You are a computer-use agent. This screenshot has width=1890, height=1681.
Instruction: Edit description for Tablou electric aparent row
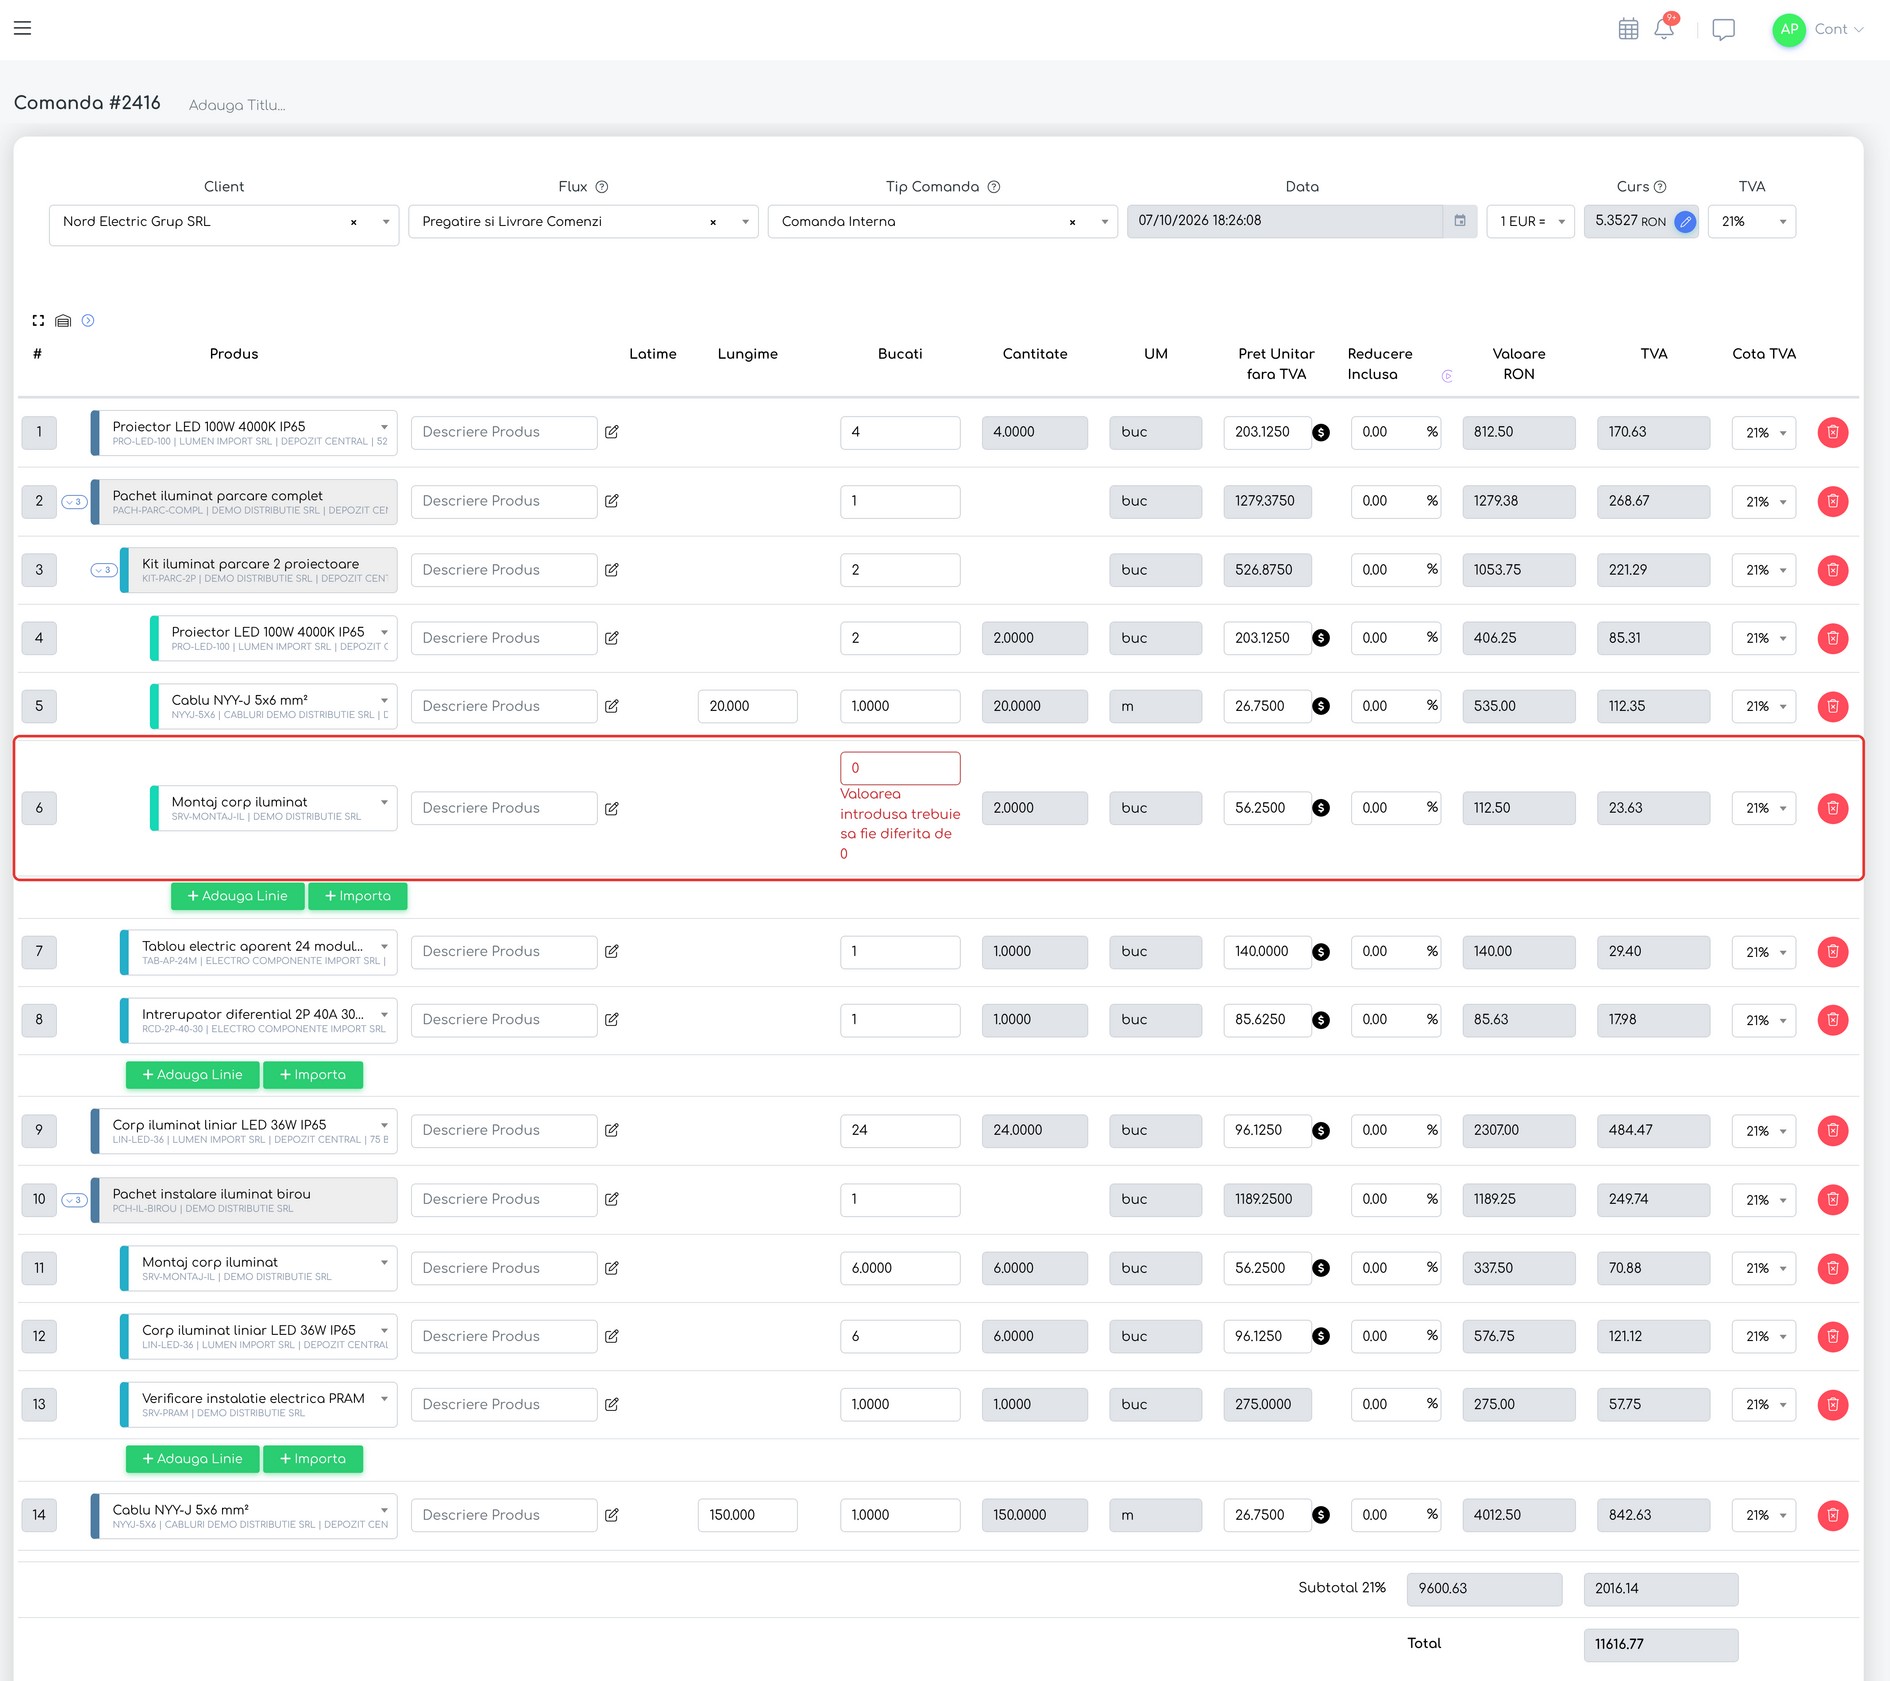[611, 952]
